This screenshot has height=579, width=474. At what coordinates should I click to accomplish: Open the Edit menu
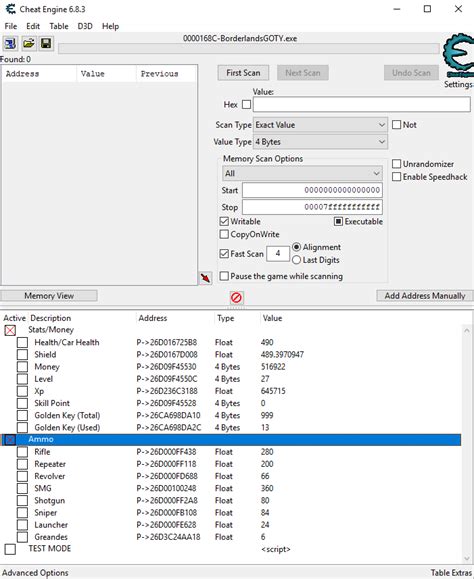point(33,26)
